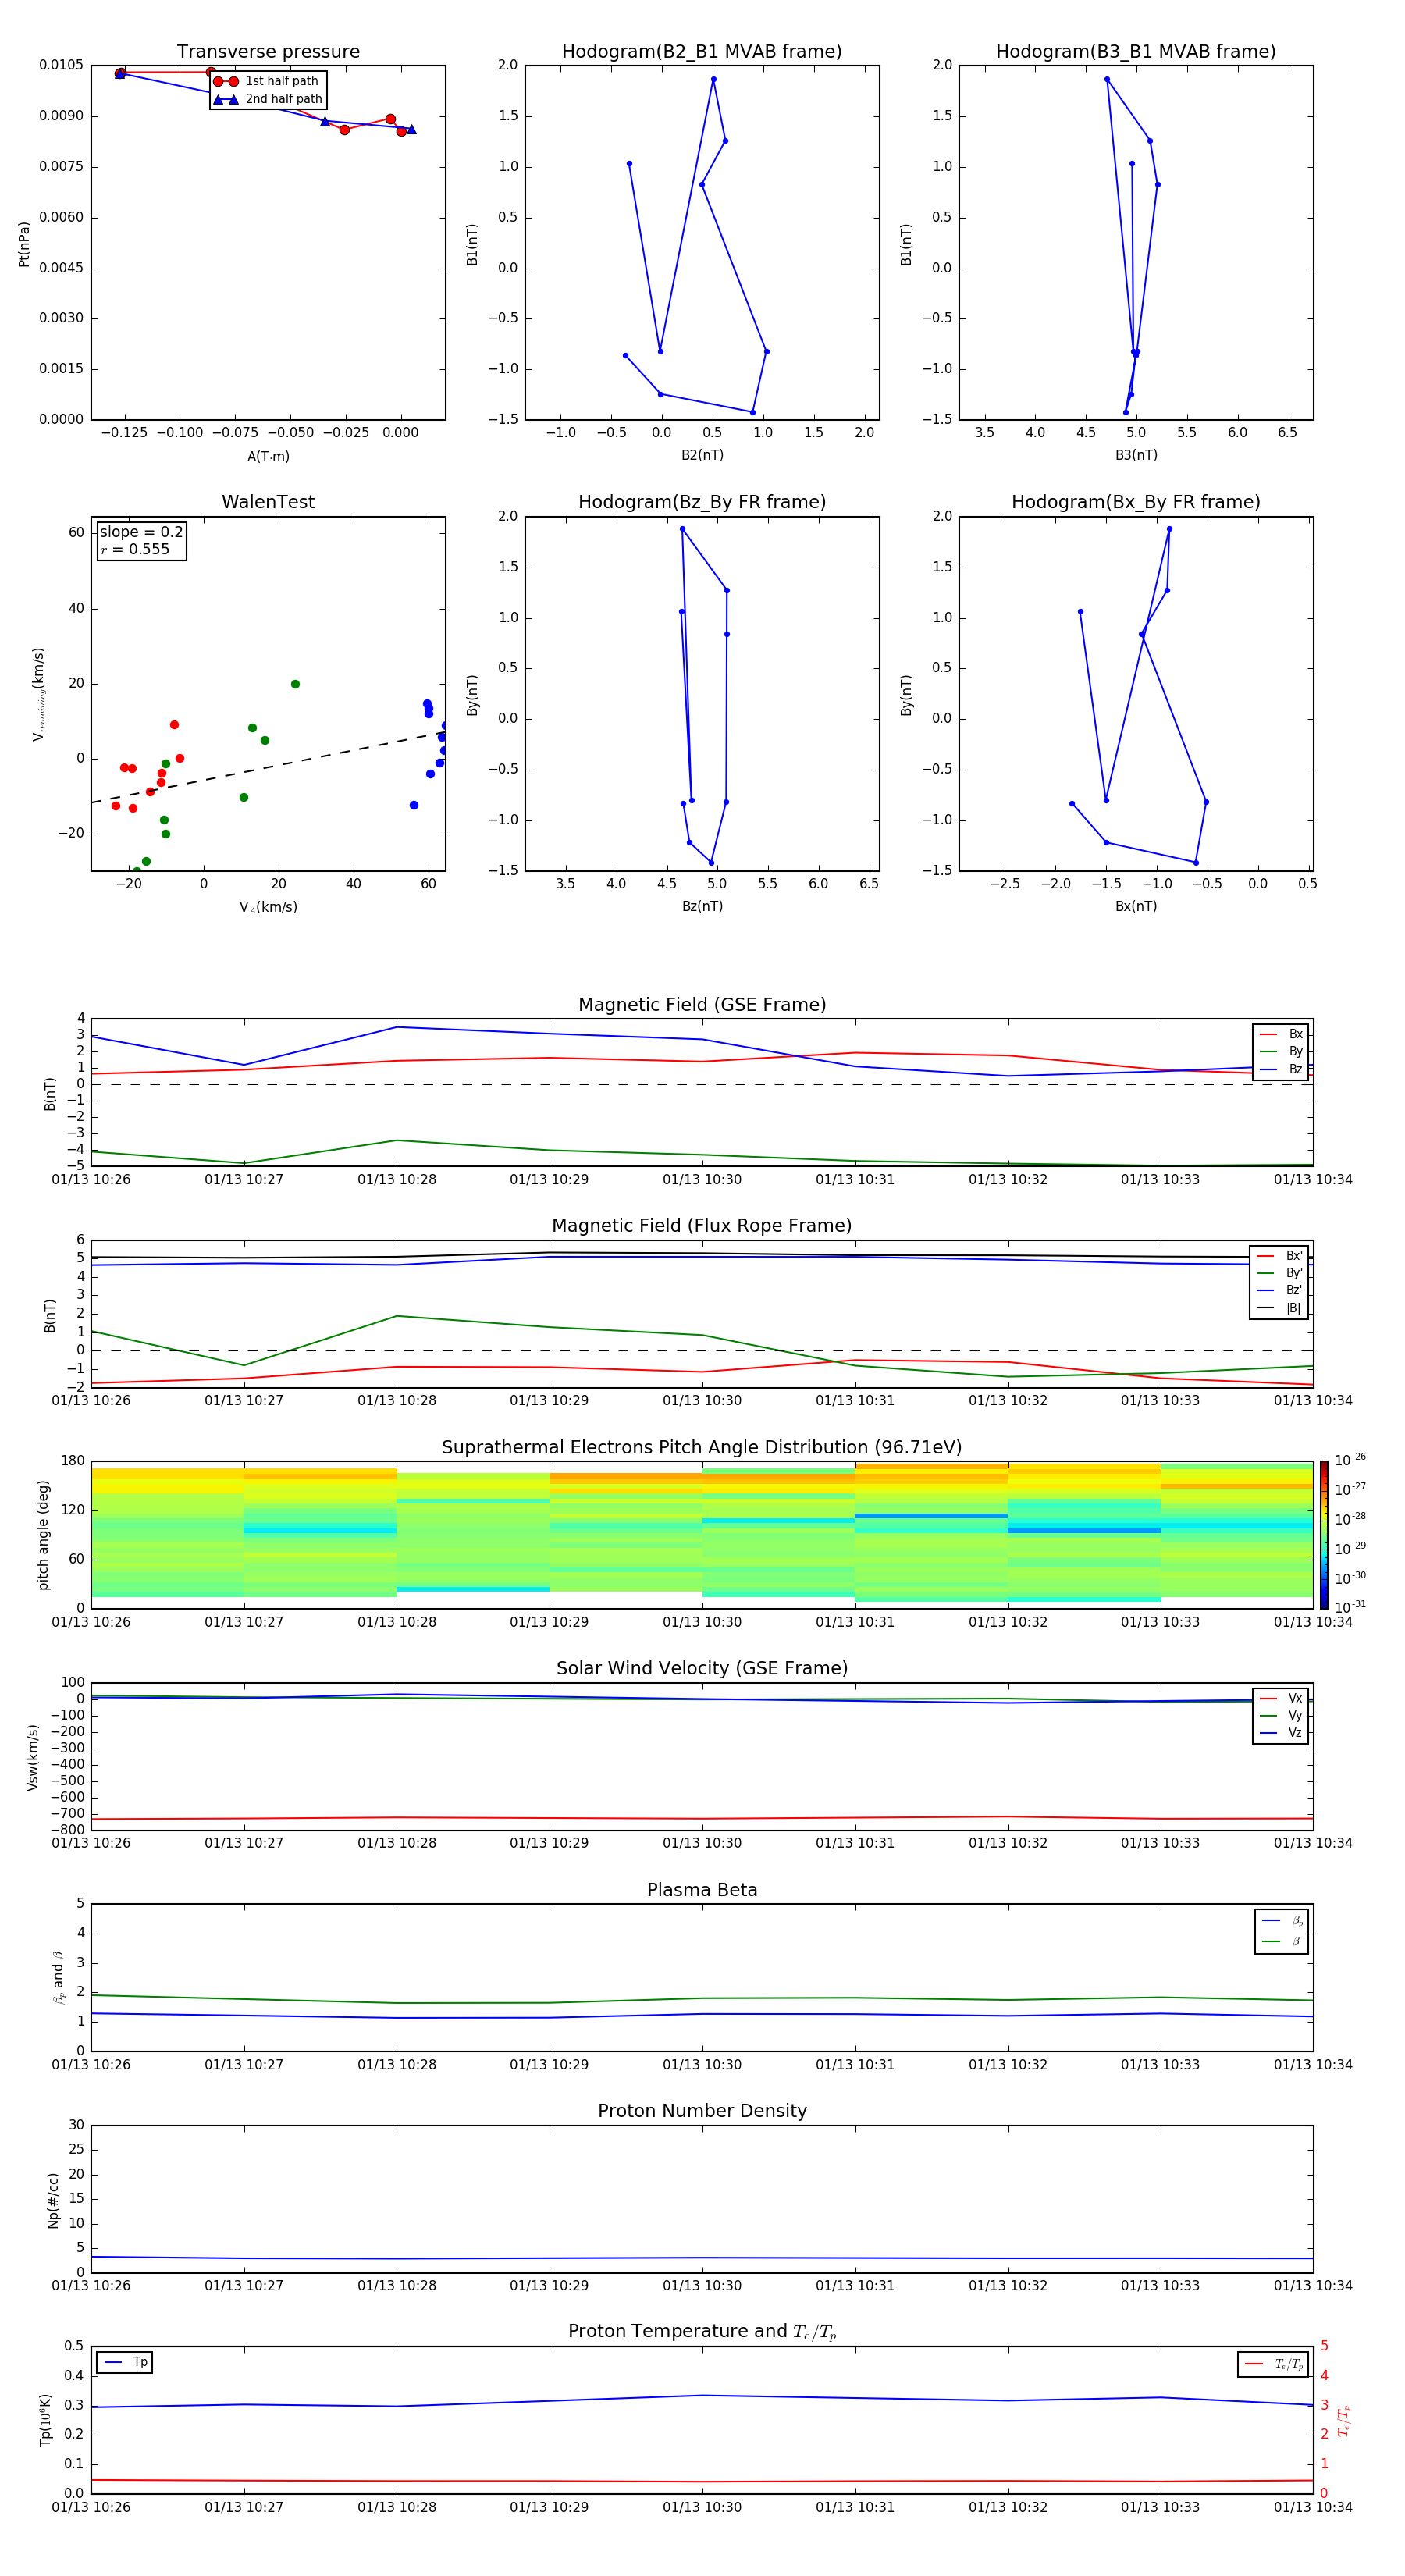This screenshot has width=1405, height=2576.
Task: Click the 'Np(#/cc)' y-axis label
Action: tap(53, 2199)
